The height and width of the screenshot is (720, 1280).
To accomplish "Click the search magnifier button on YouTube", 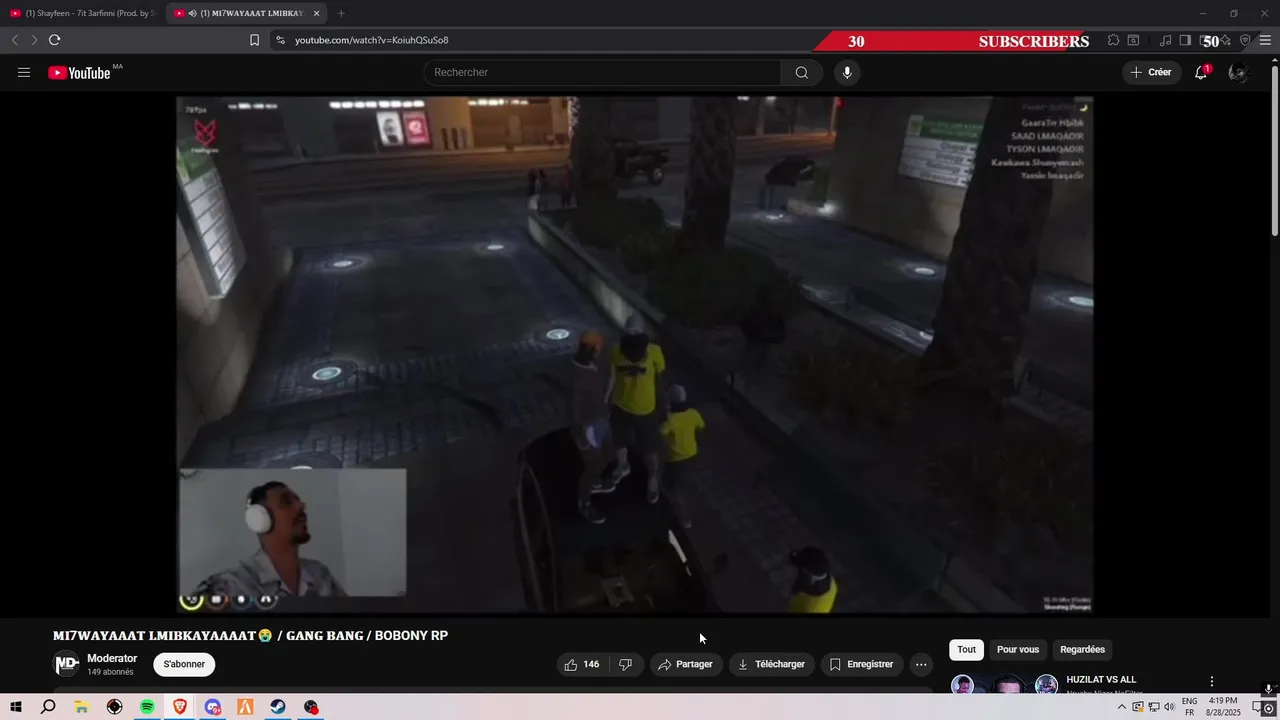I will [801, 73].
